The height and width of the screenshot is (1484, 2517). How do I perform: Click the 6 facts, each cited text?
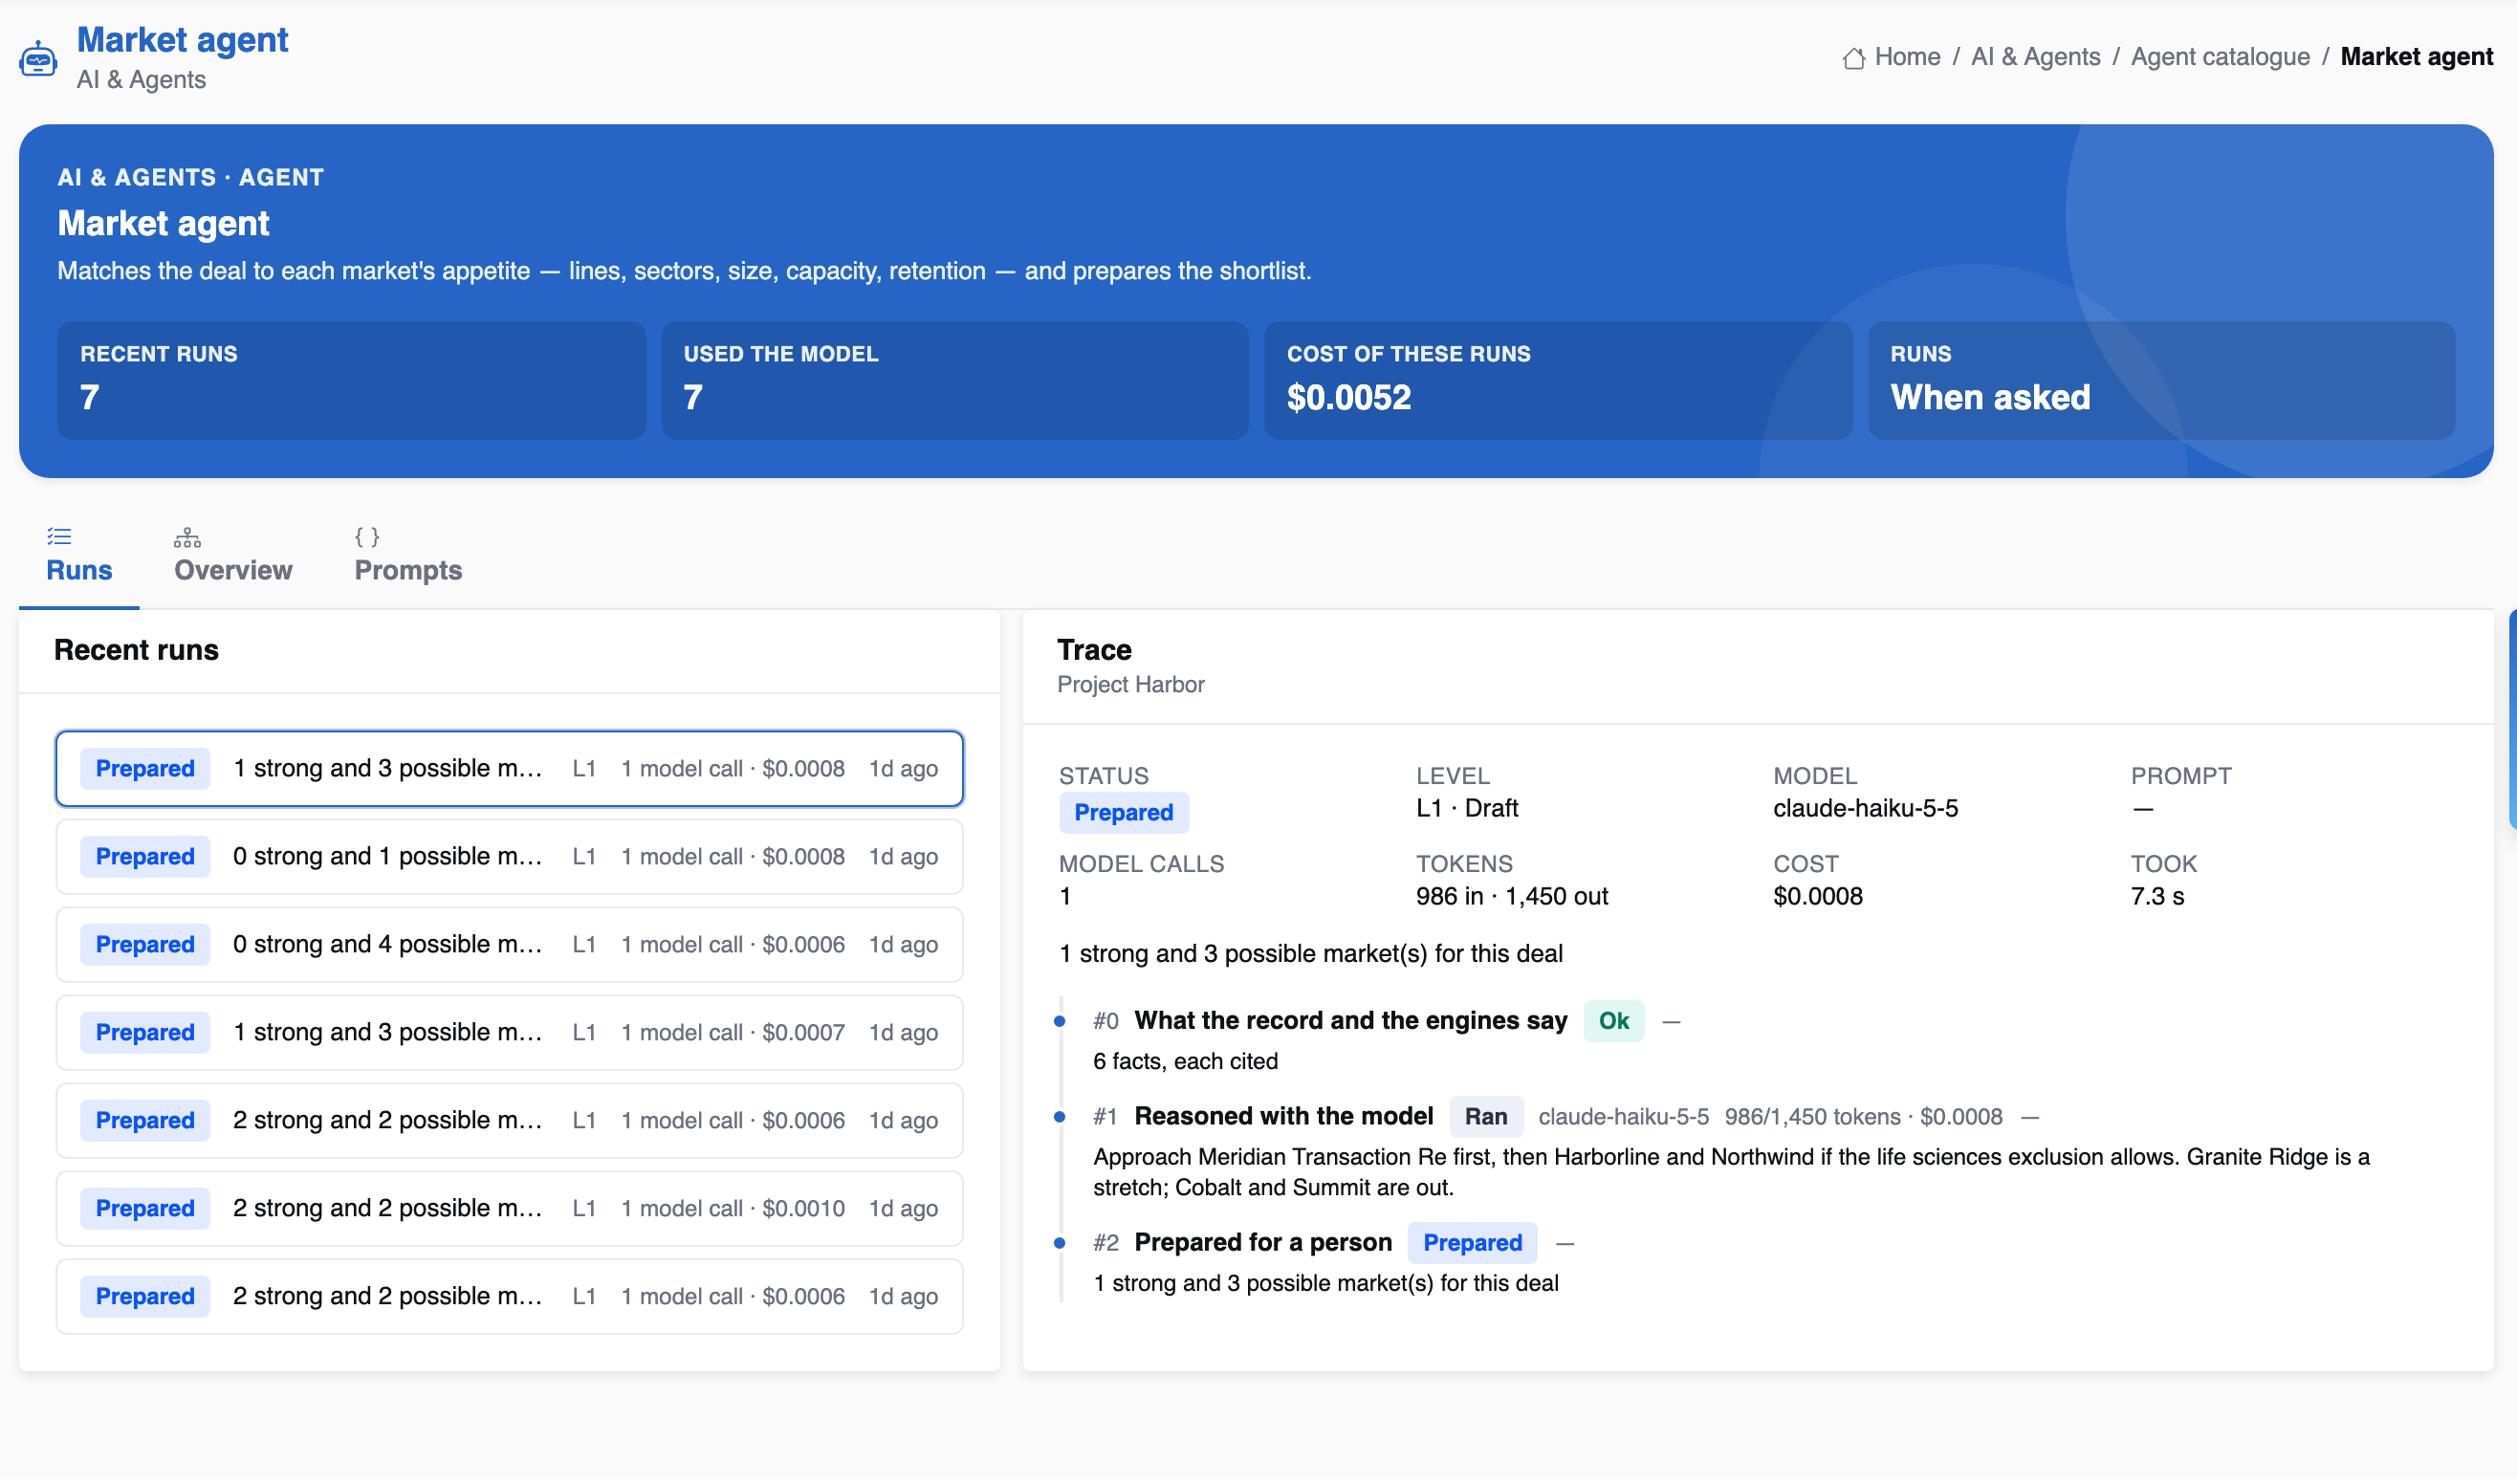point(1185,1062)
